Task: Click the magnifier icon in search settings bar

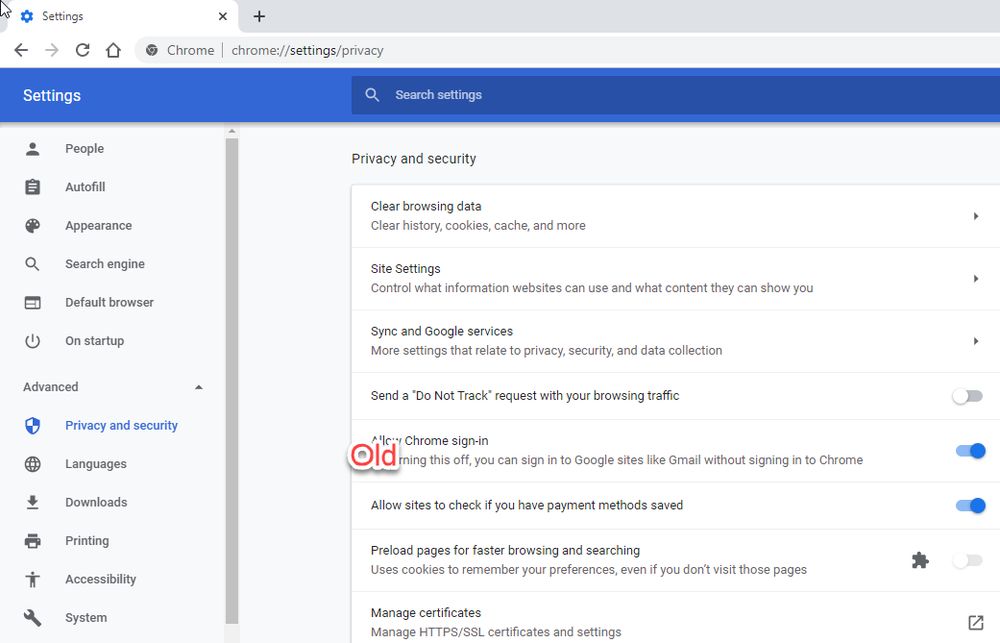Action: coord(373,95)
